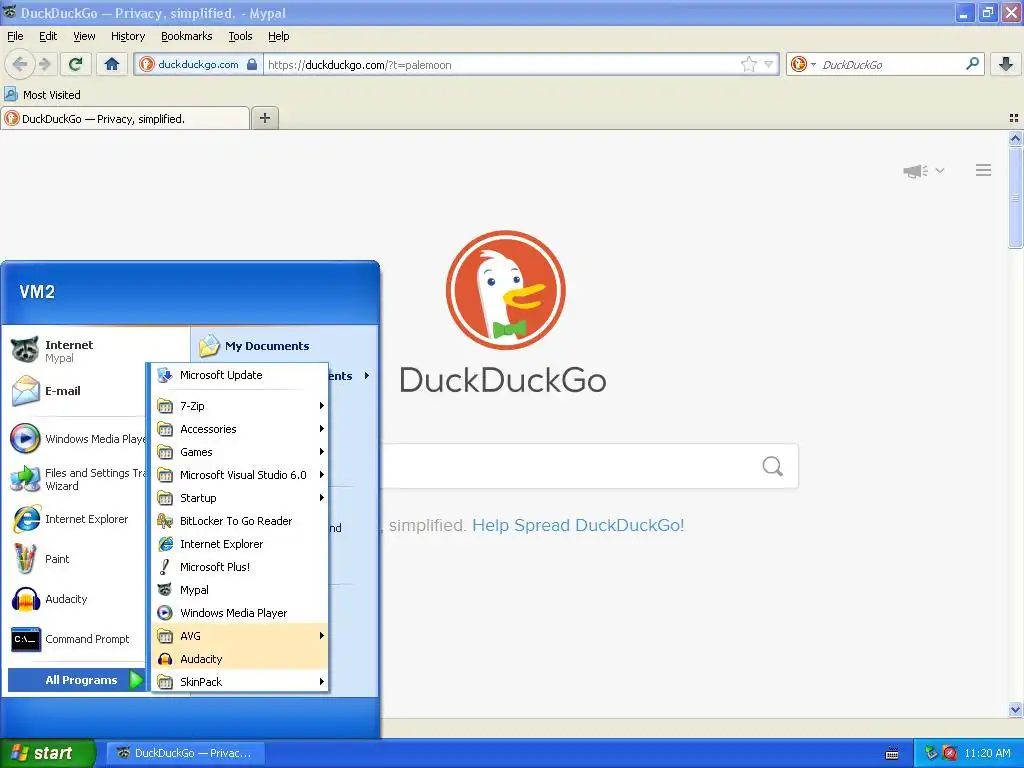Reload the current page
This screenshot has width=1024, height=768.
(76, 64)
